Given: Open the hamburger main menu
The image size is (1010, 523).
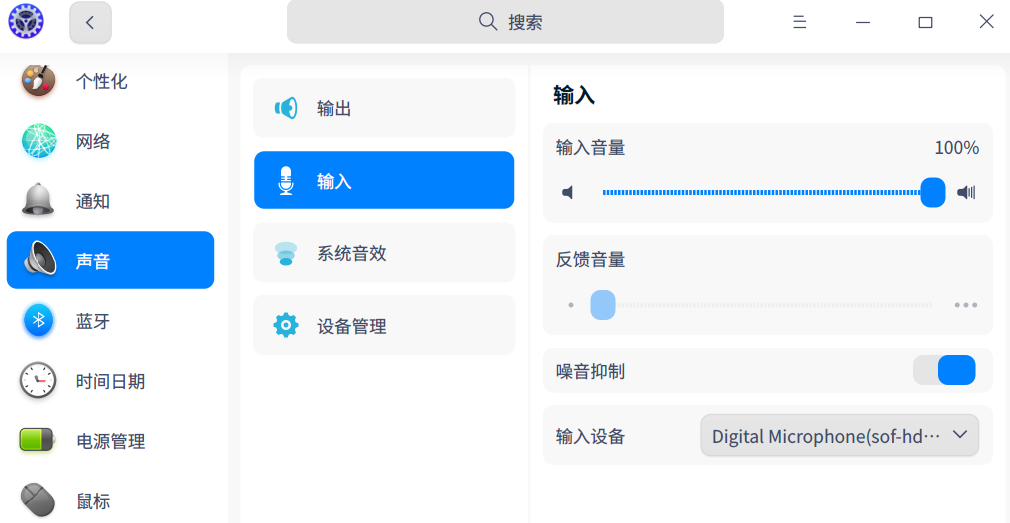Looking at the screenshot, I should click(x=799, y=23).
